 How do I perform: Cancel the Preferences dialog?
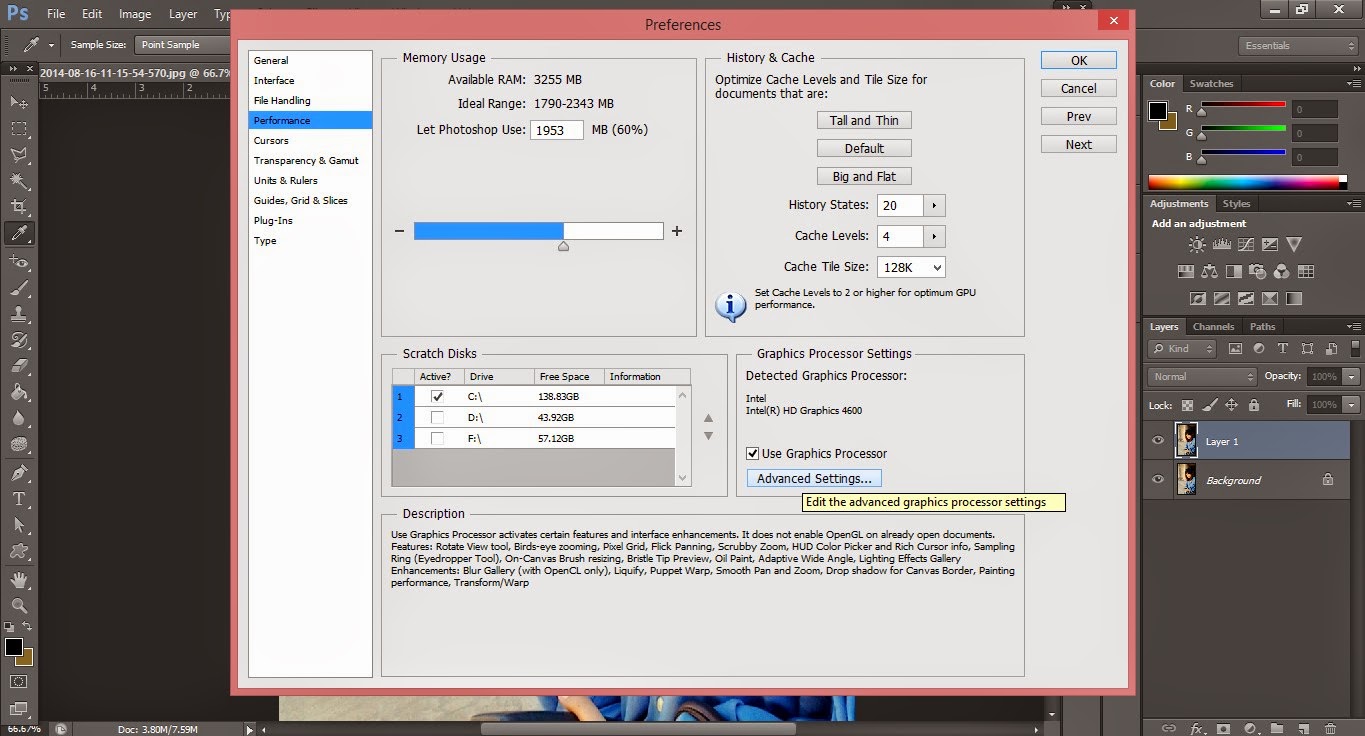coord(1079,88)
